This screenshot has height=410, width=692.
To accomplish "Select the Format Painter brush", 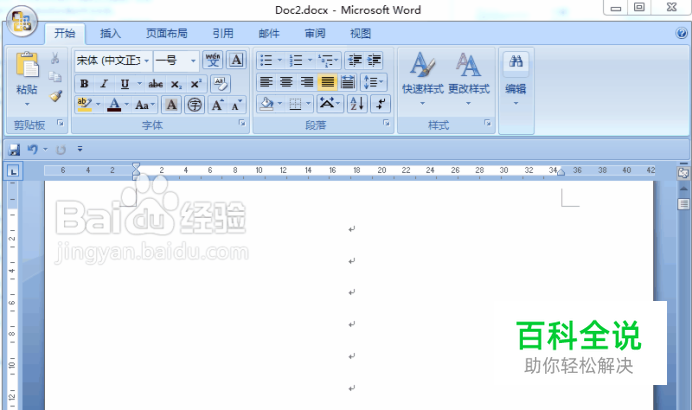I will coord(55,96).
